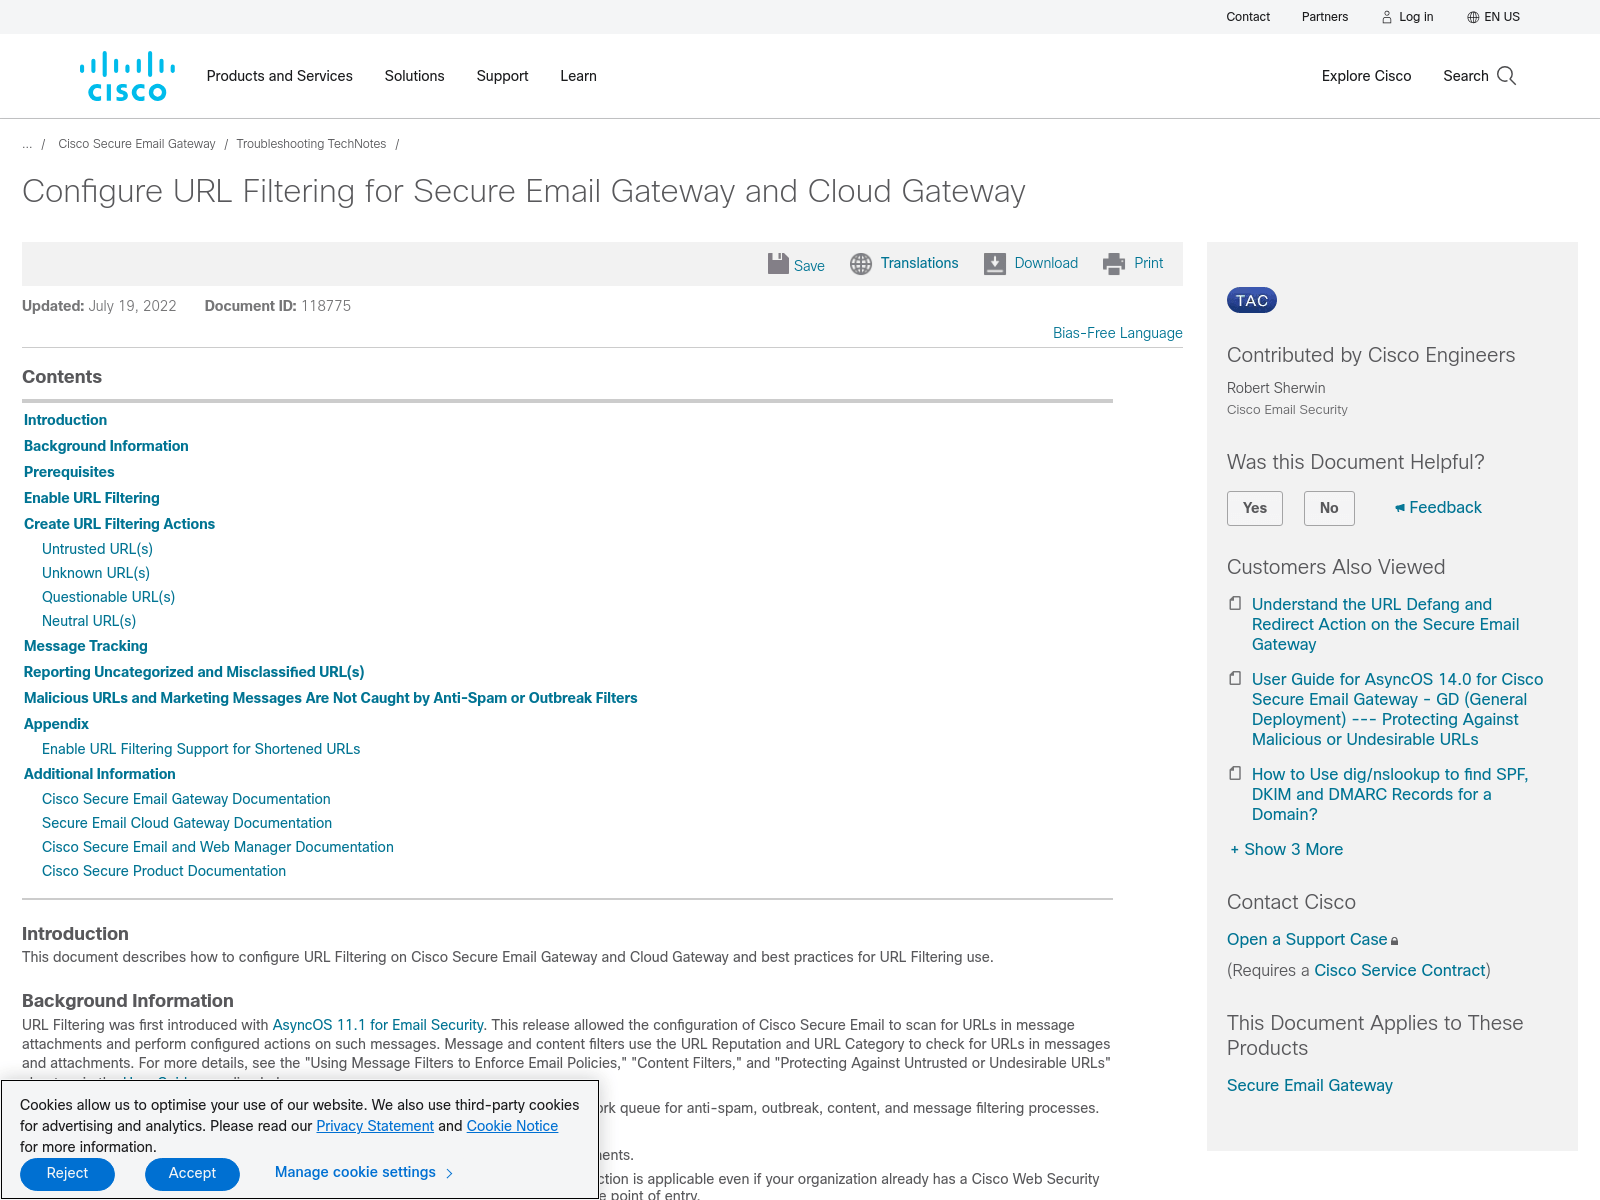Screen dimensions: 1600x1200
Task: Expand Show 3 More links
Action: pos(1287,849)
